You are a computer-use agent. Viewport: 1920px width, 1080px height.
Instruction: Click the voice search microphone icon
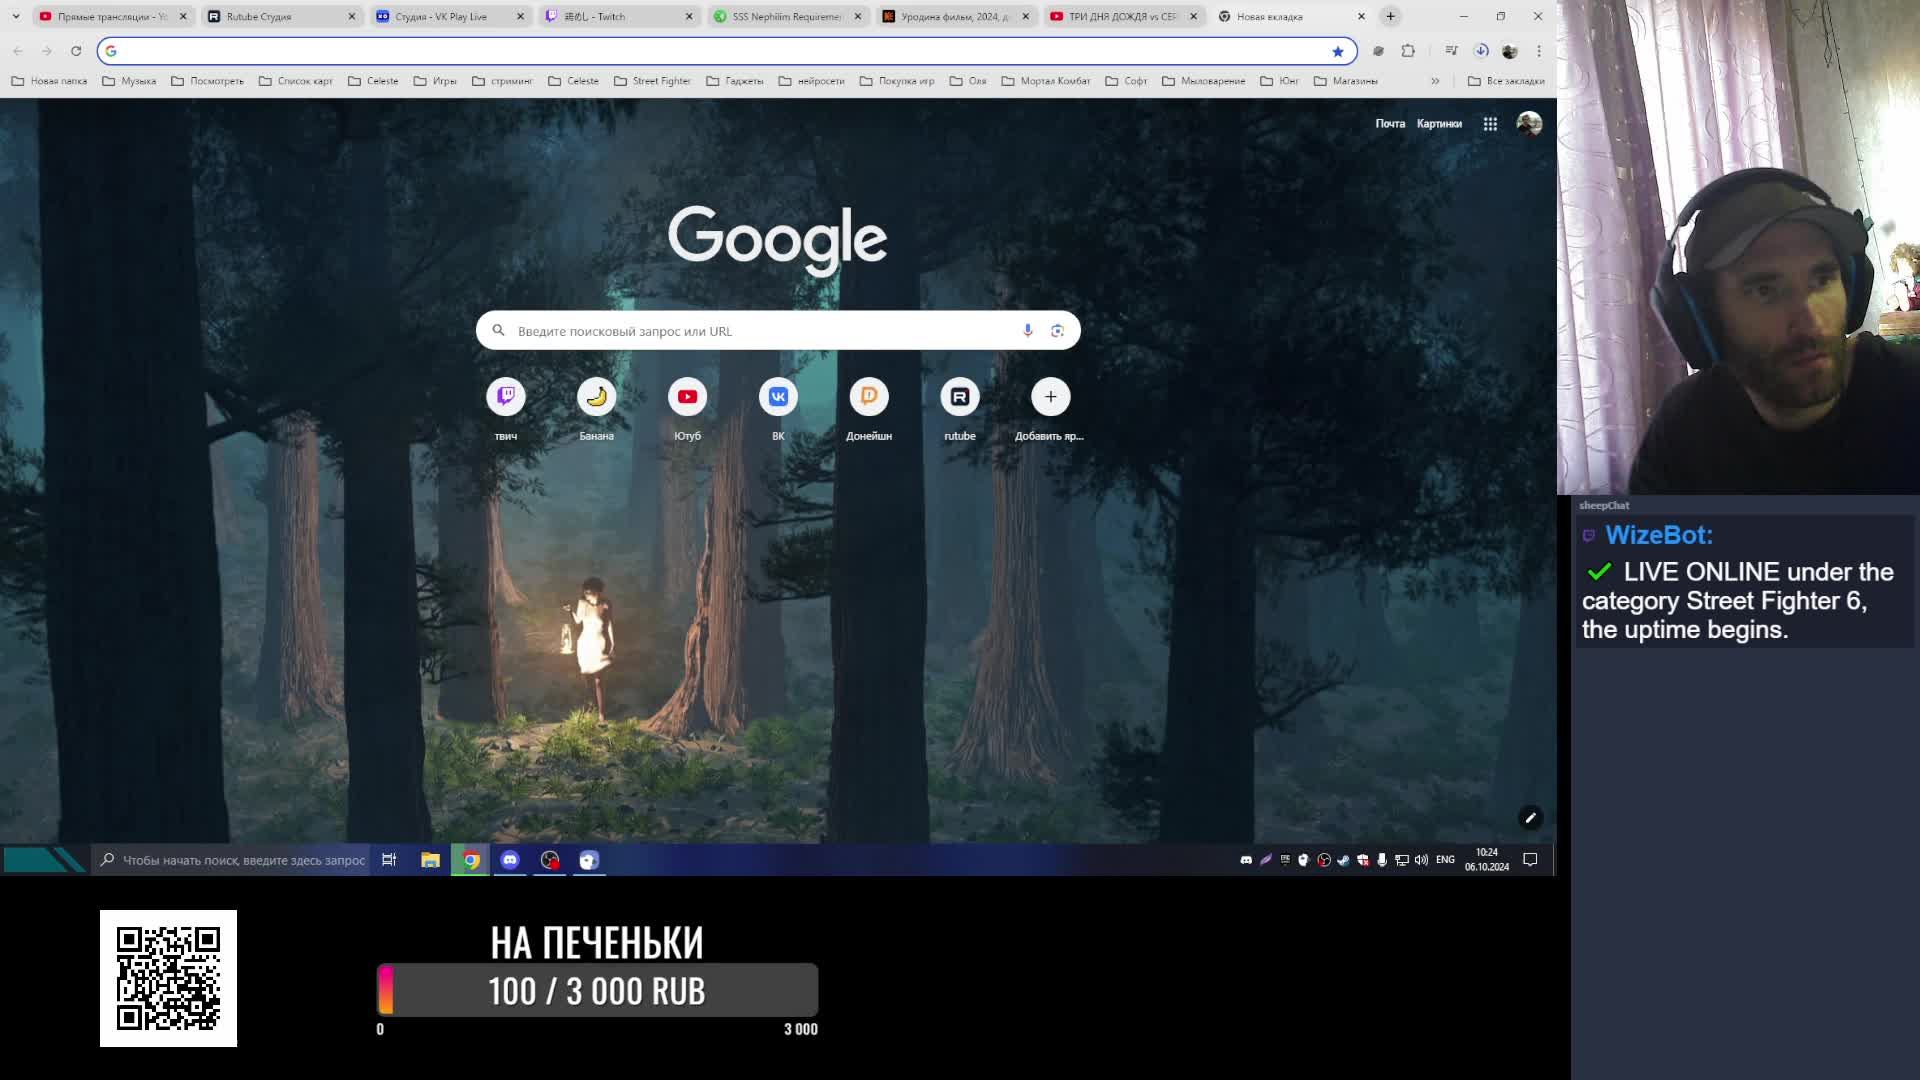[1027, 331]
